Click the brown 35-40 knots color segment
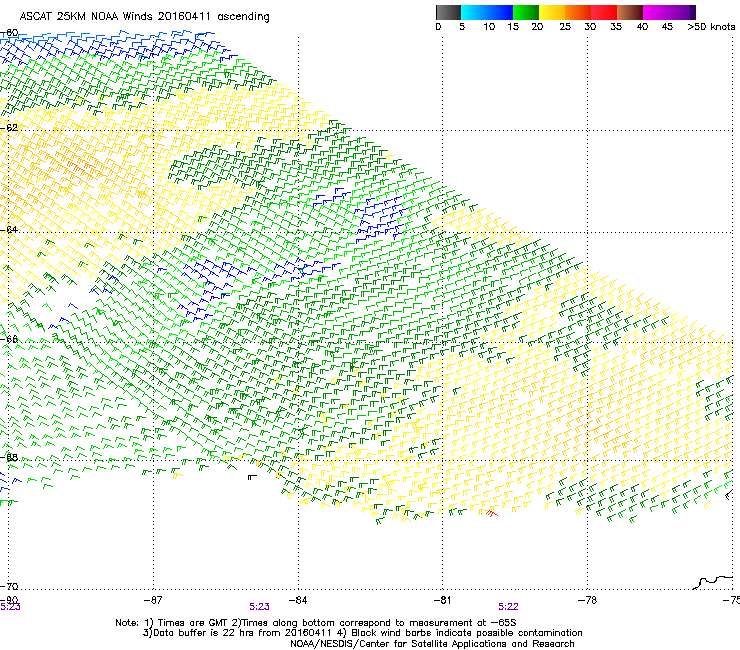Screen dimensions: 740x650 point(630,12)
